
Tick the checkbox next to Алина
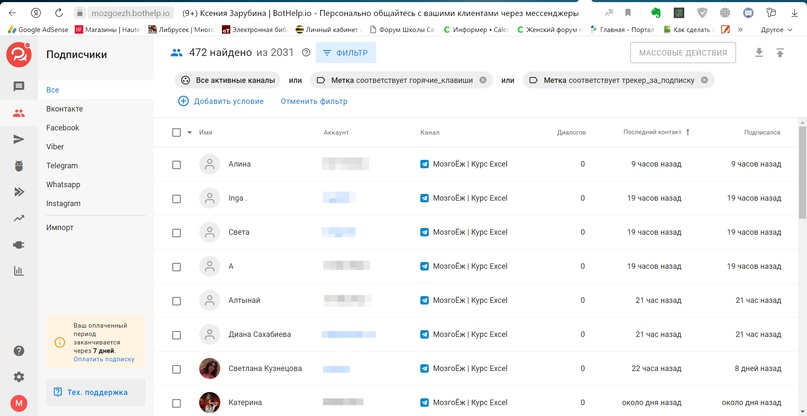177,165
